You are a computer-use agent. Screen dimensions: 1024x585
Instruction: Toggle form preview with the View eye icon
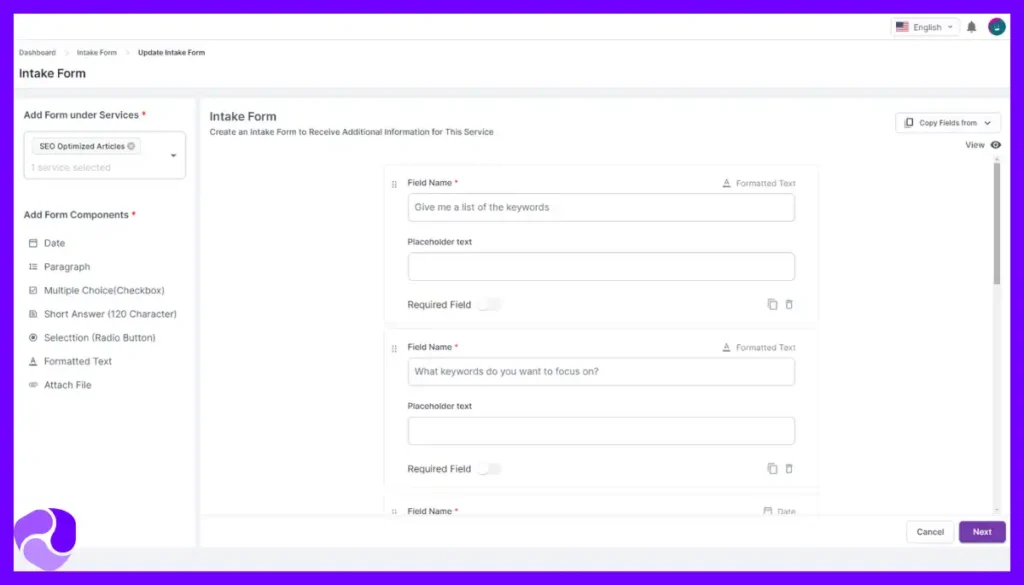coord(993,144)
